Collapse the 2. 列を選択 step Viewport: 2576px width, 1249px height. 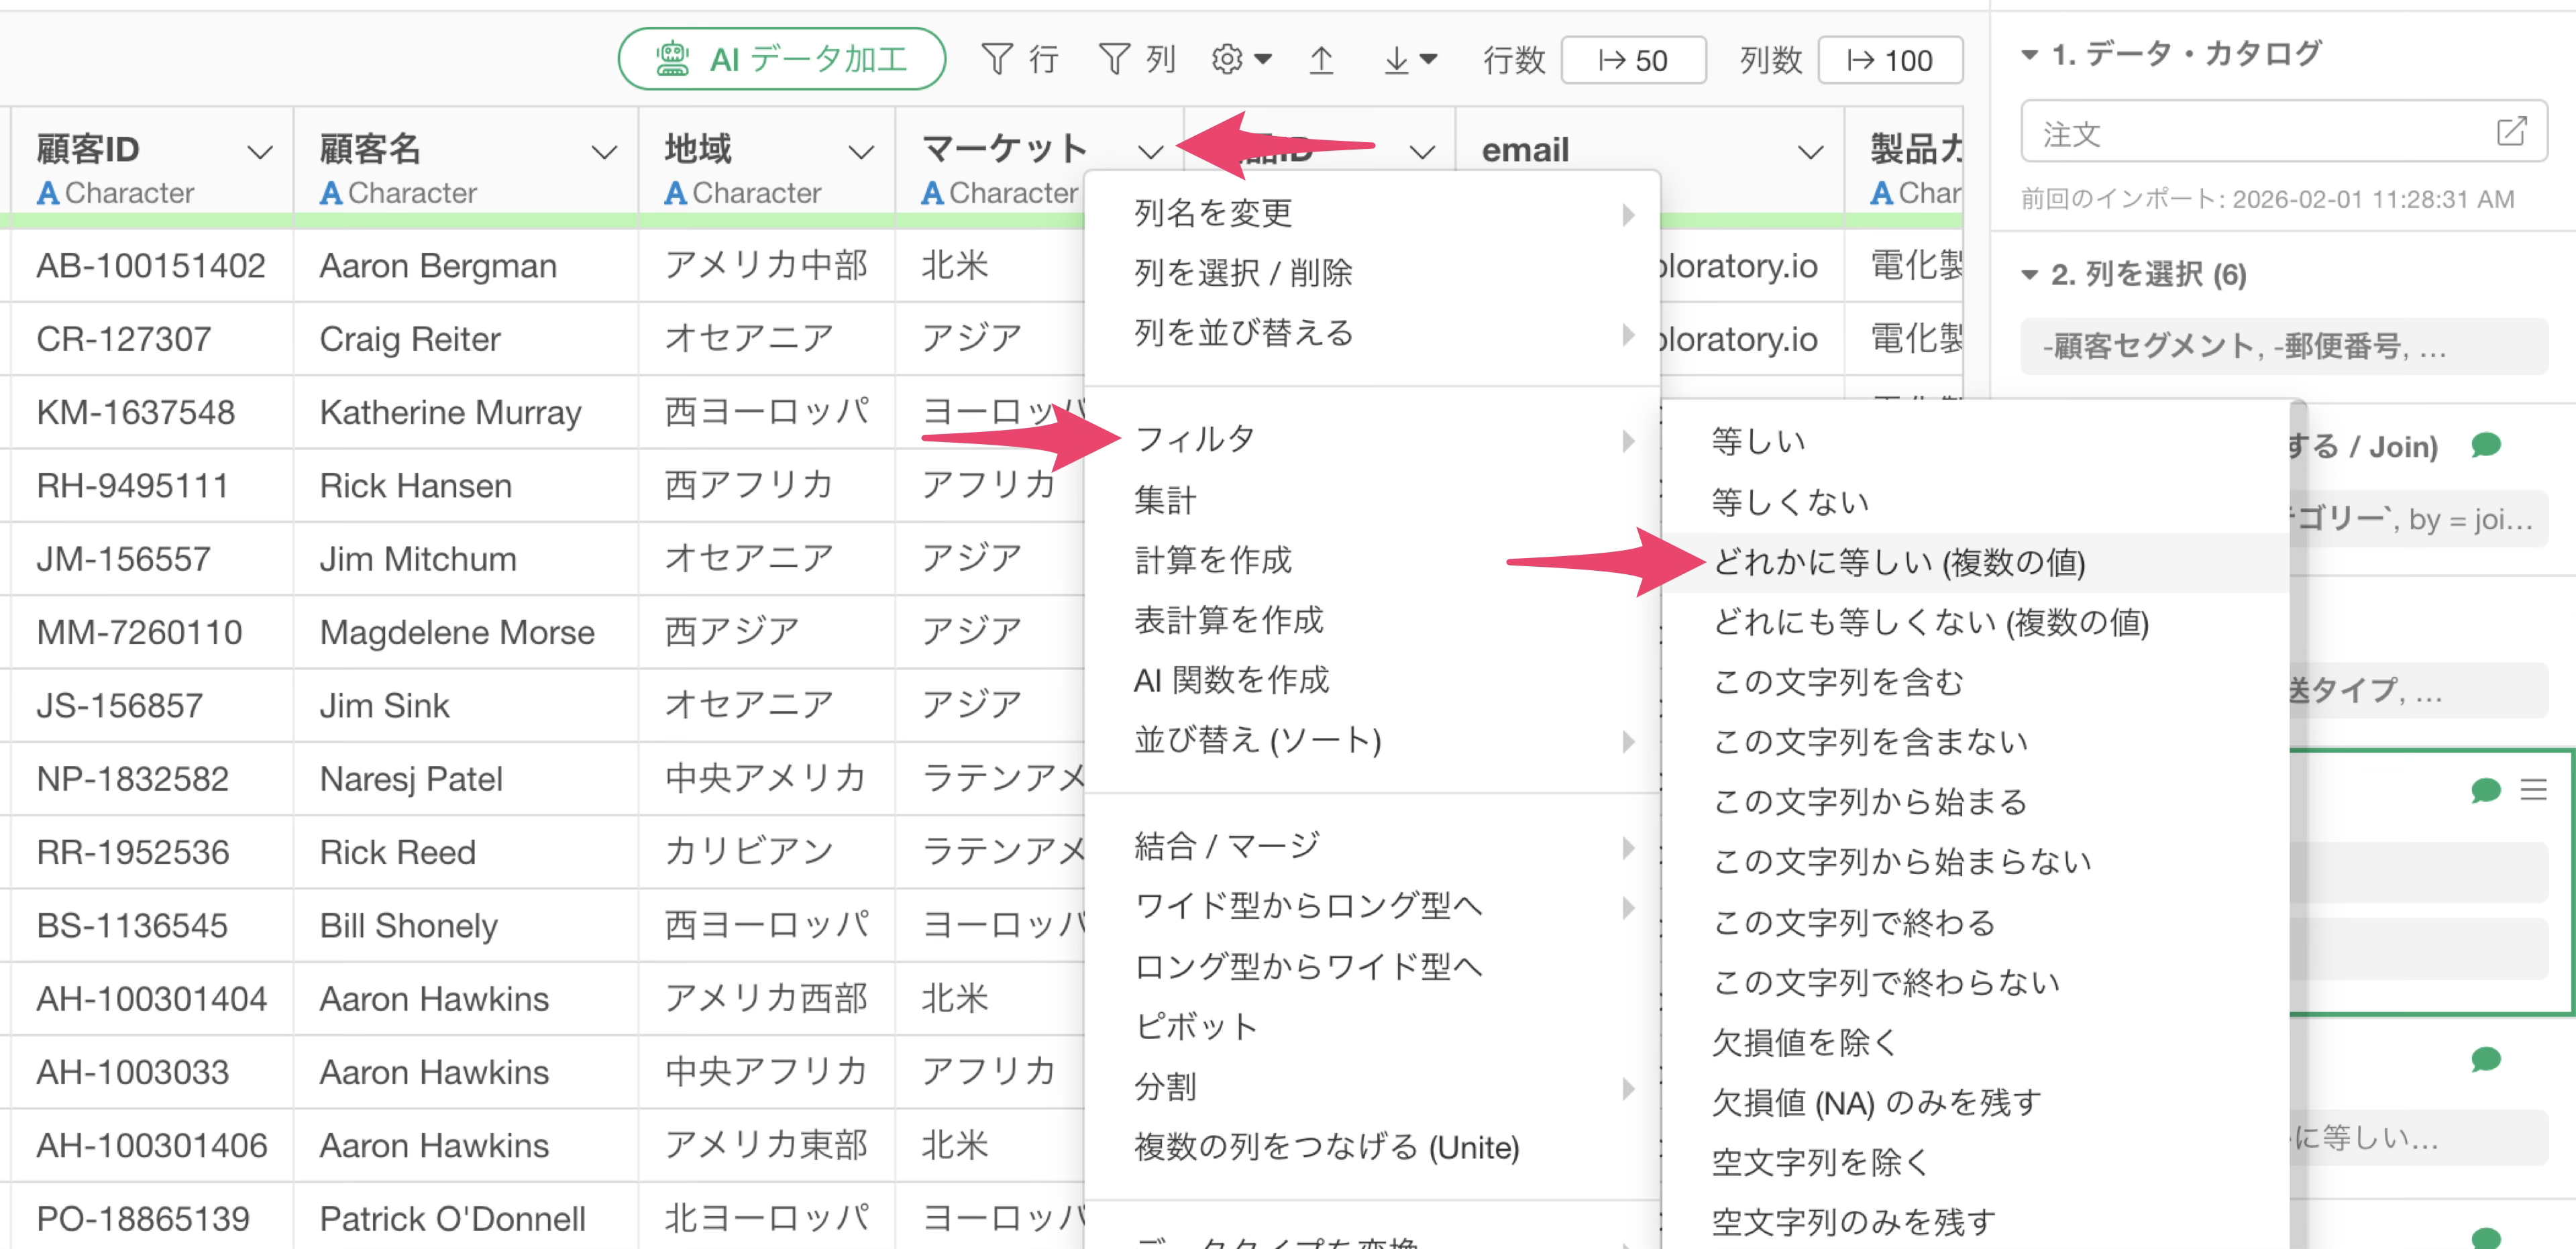(x=2030, y=274)
